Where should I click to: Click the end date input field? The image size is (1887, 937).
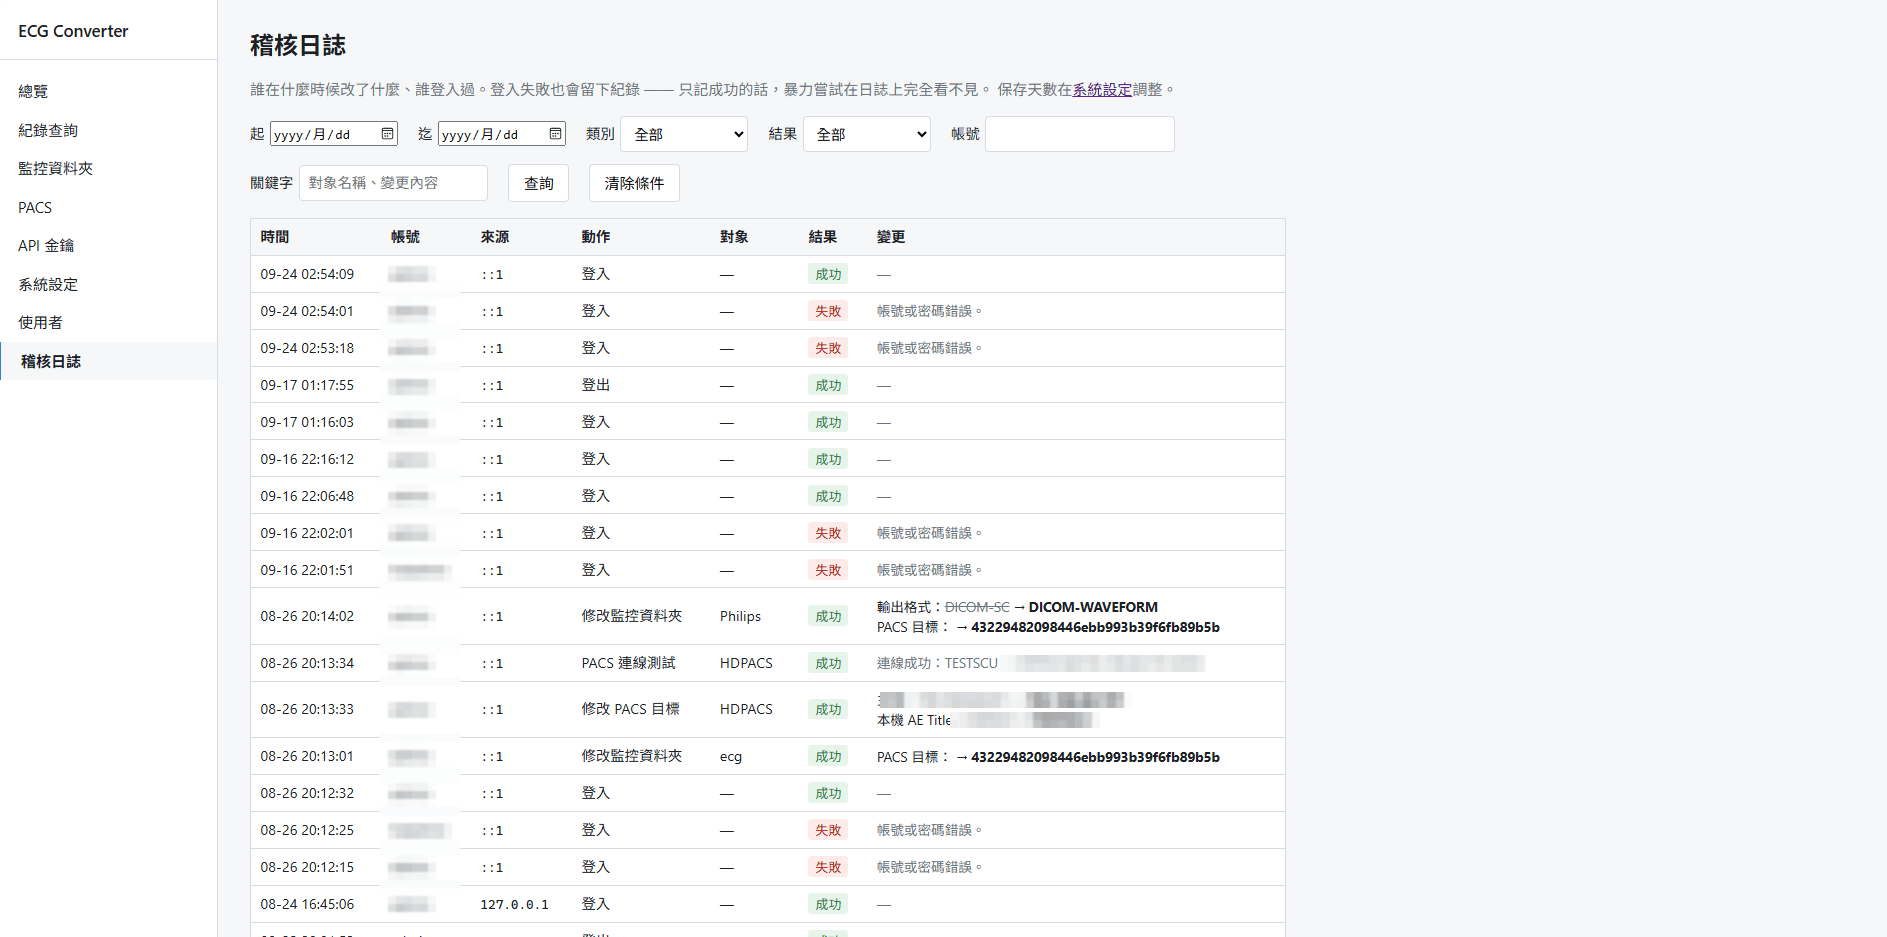click(502, 134)
